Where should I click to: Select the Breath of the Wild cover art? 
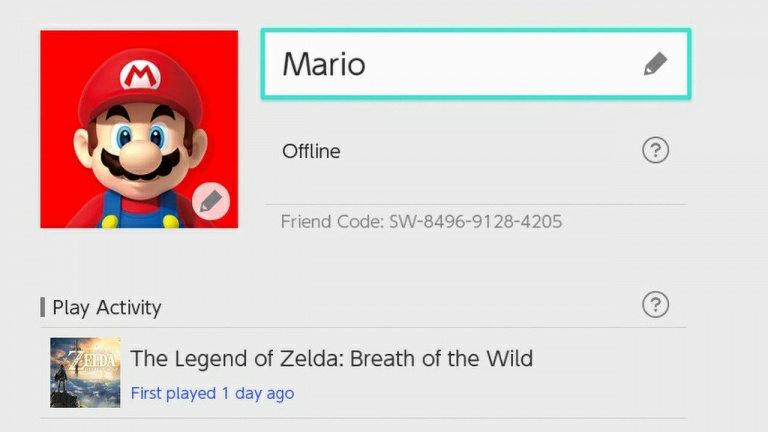(x=85, y=372)
